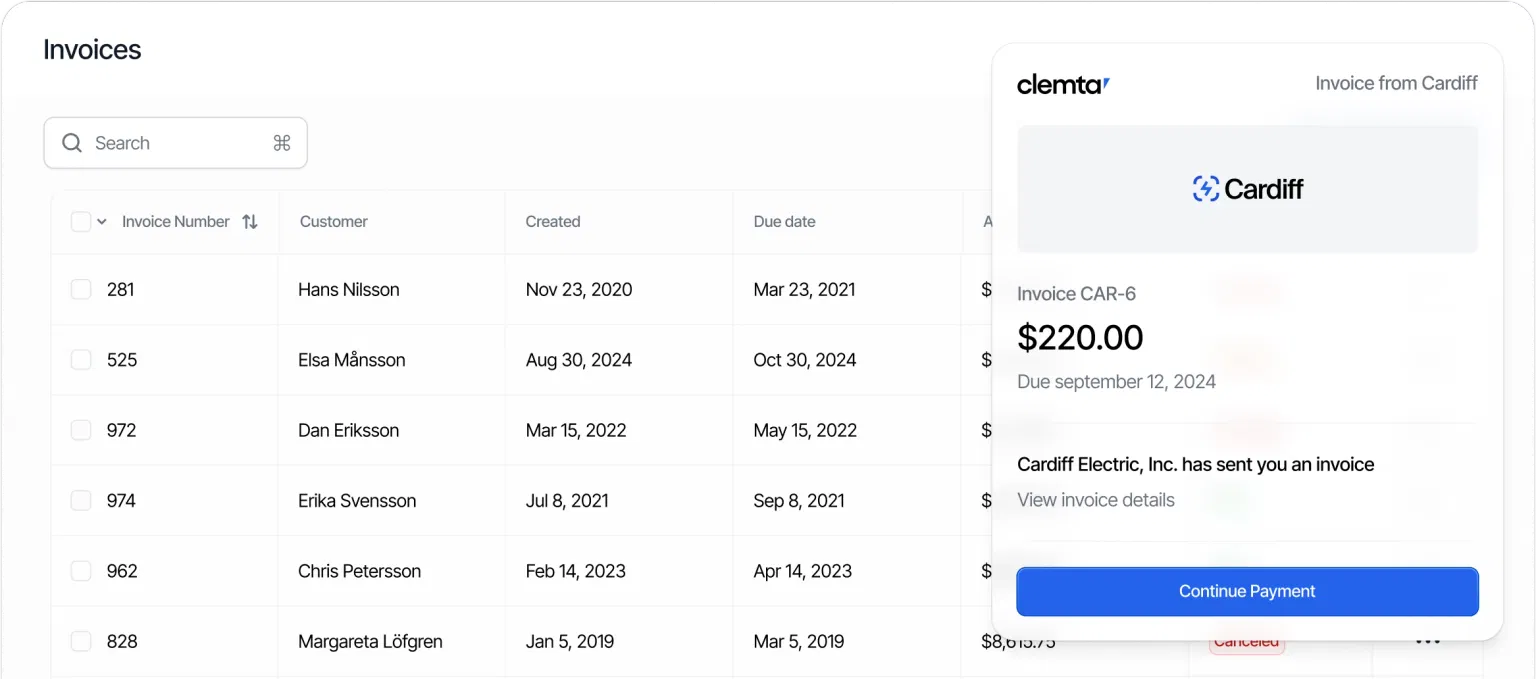Open View invoice details link
Screen dimensions: 1536x679
click(x=1096, y=500)
